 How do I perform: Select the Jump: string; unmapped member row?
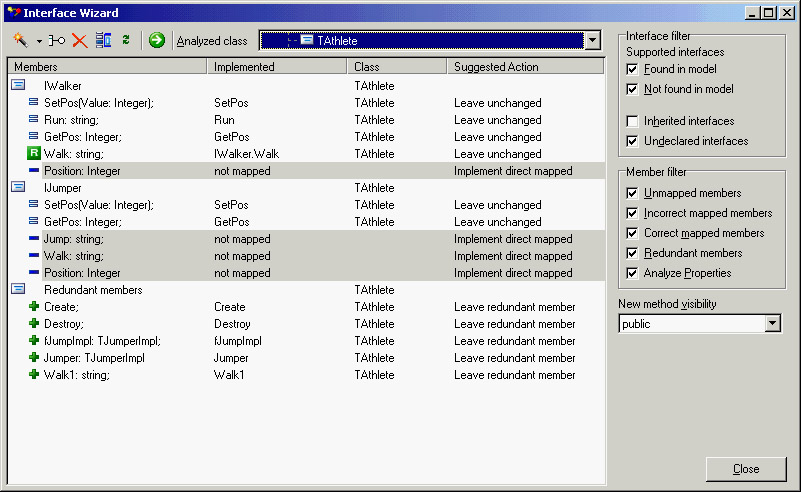tap(73, 239)
